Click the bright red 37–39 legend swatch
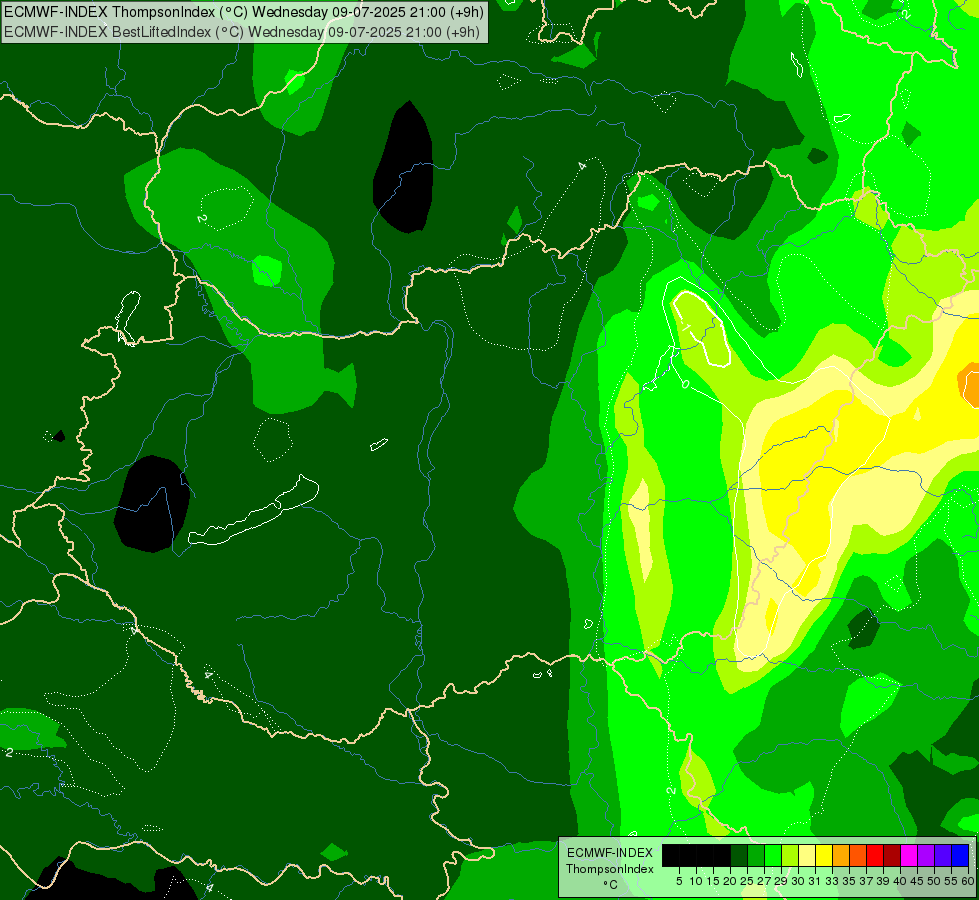 tap(875, 856)
